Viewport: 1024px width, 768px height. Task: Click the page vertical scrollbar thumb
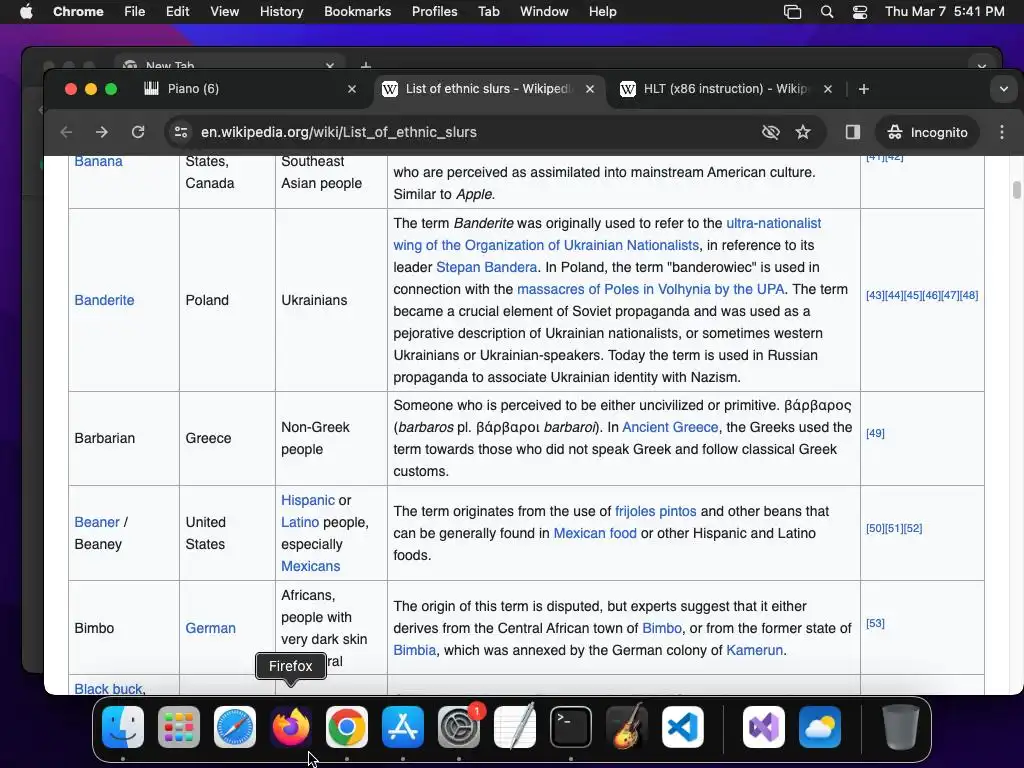pyautogui.click(x=1016, y=190)
